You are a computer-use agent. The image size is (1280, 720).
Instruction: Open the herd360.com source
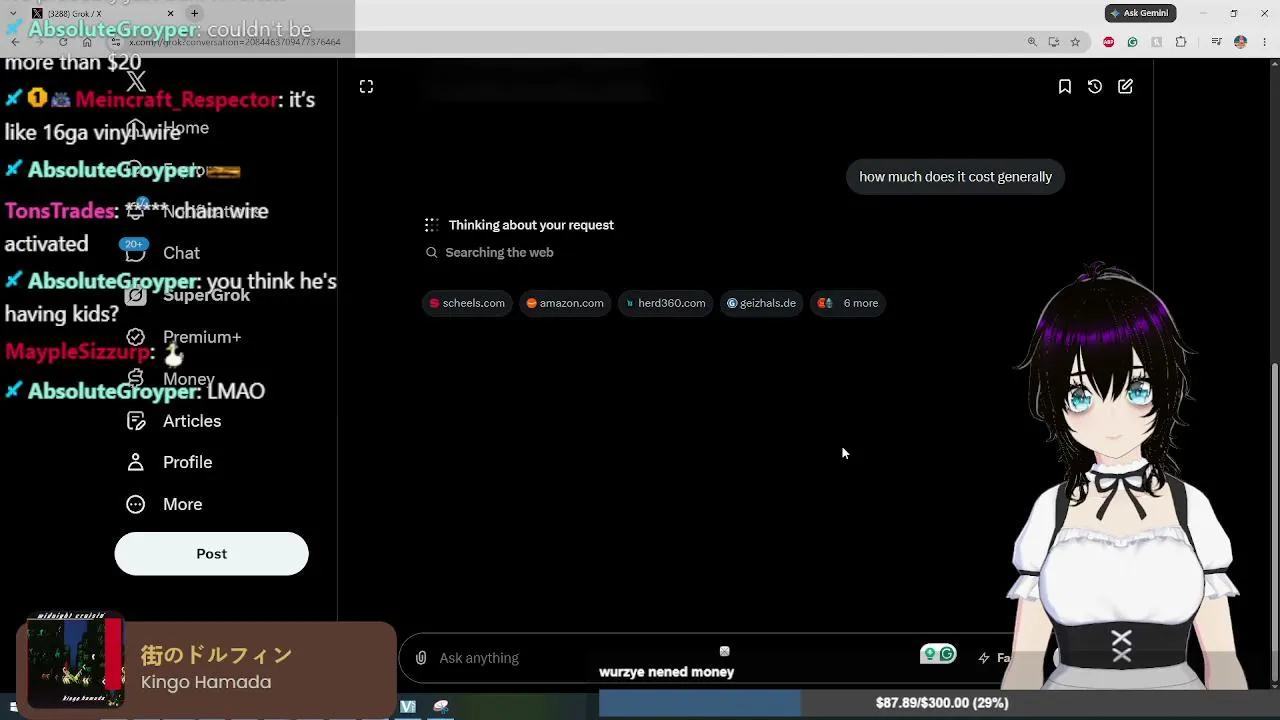(666, 303)
